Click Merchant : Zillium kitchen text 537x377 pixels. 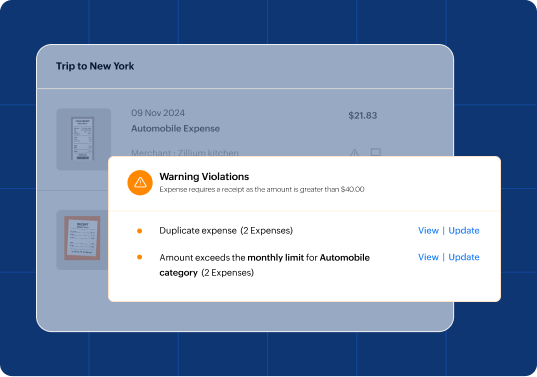coord(185,152)
